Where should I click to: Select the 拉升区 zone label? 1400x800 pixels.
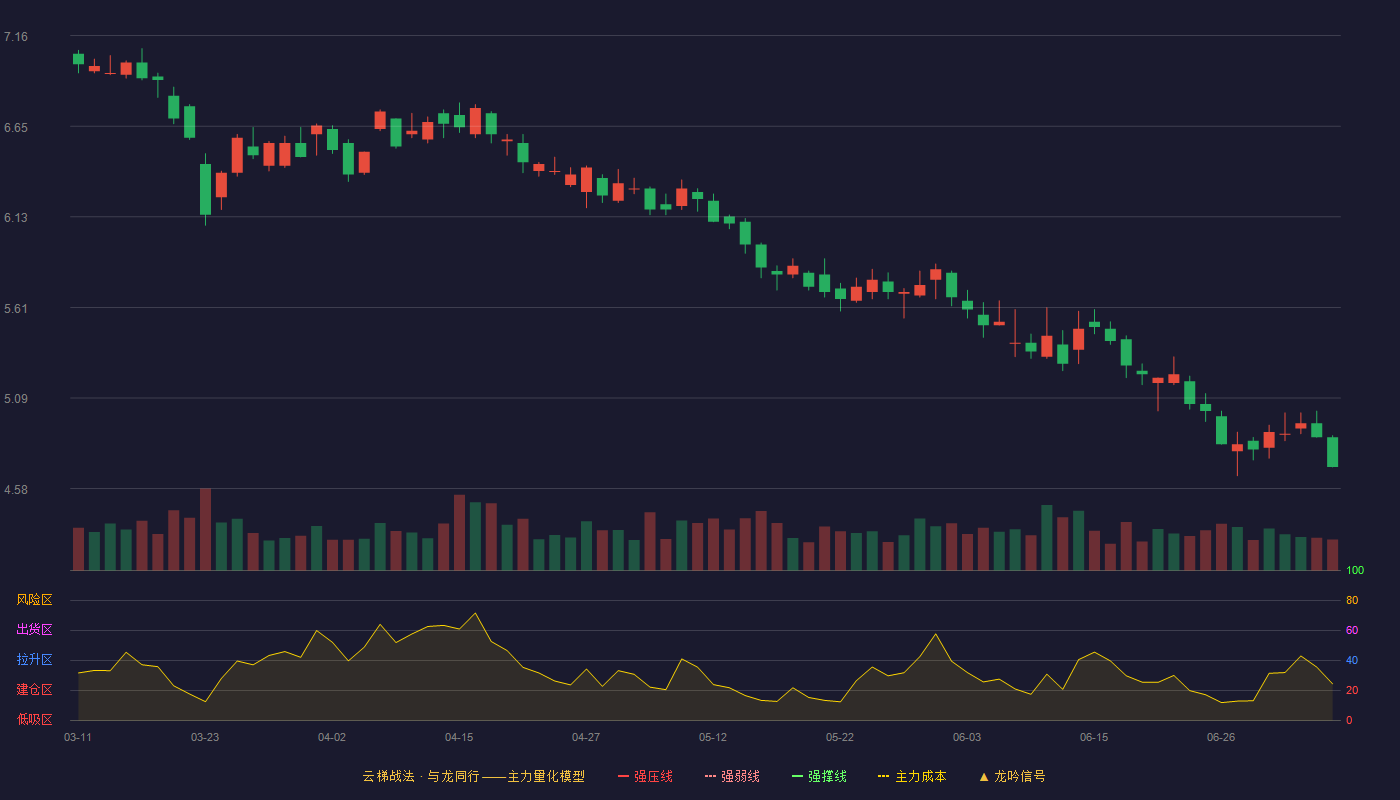coord(34,660)
